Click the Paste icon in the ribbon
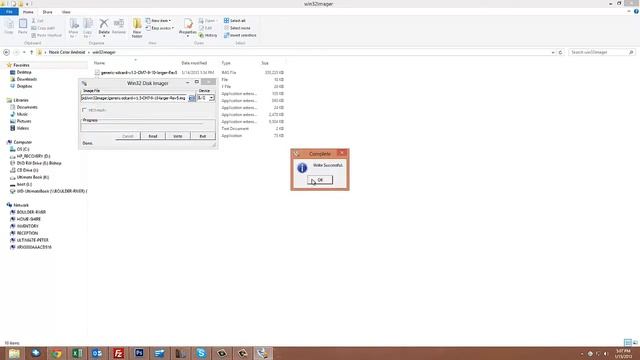Screen dimensions: 640x360 coord(23,27)
